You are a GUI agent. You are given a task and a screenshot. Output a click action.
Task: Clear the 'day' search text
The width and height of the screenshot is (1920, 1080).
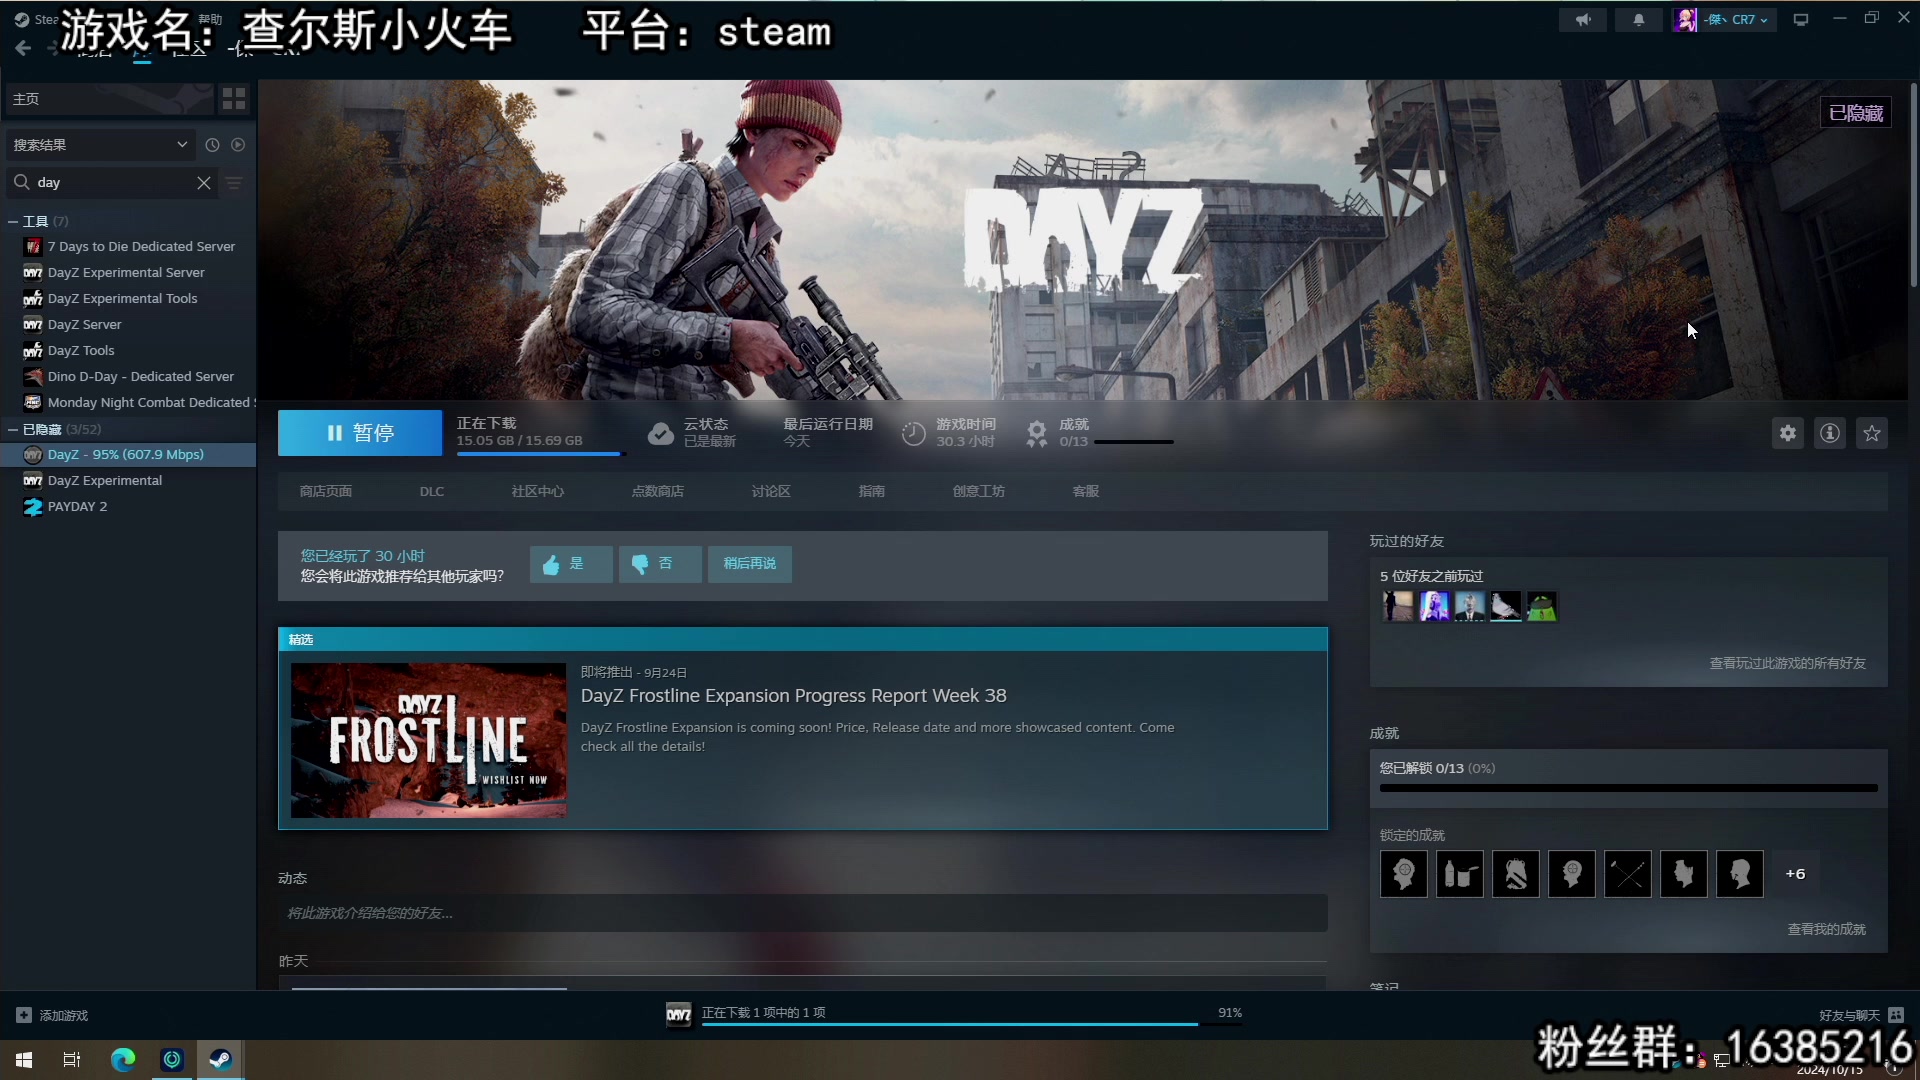point(204,183)
